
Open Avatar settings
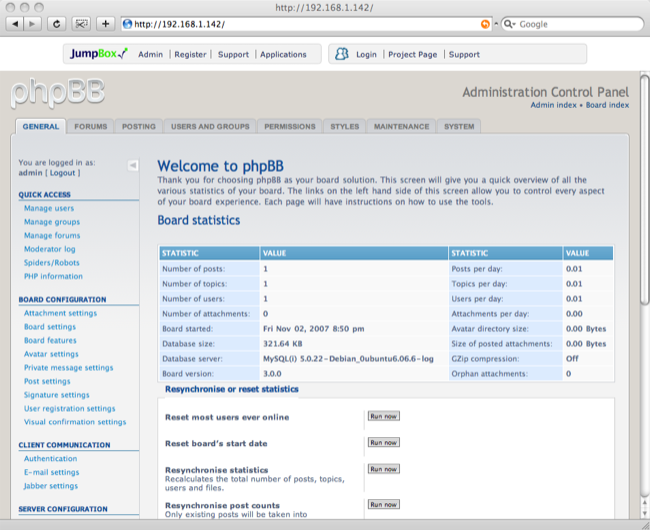(51, 354)
